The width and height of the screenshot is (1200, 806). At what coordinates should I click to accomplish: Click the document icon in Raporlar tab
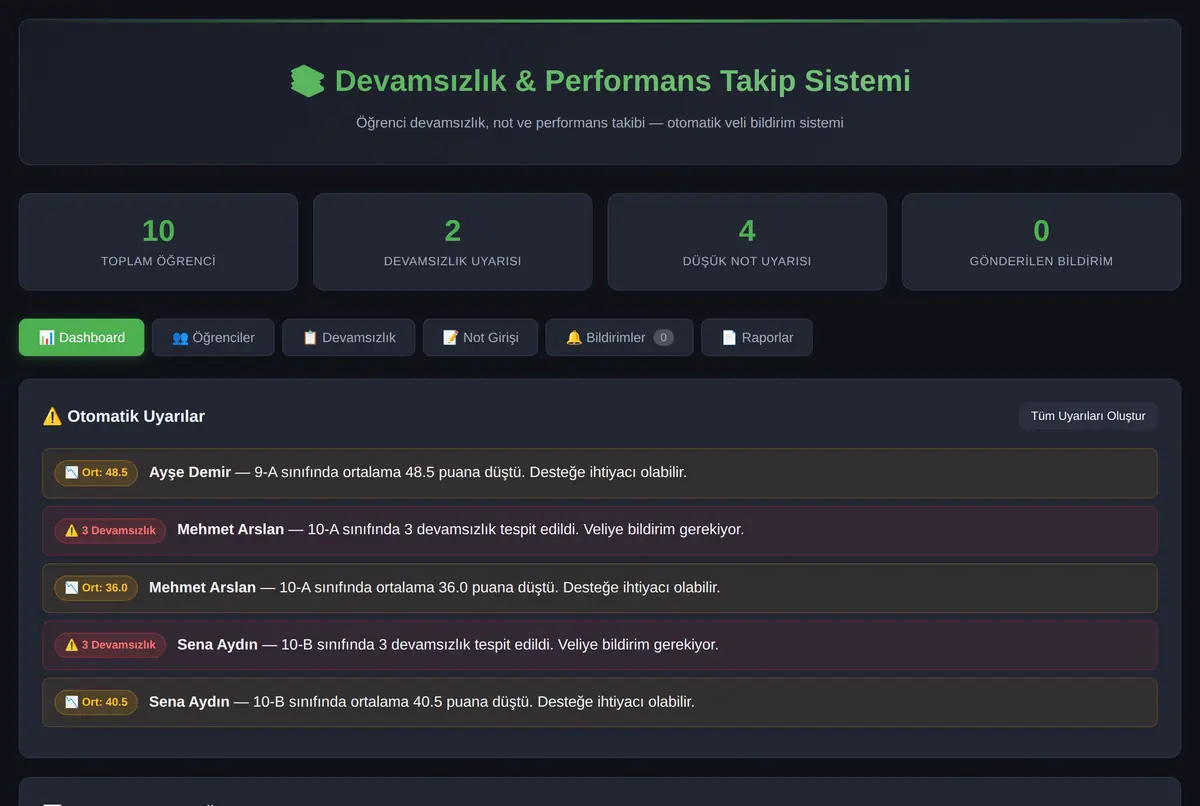click(729, 338)
